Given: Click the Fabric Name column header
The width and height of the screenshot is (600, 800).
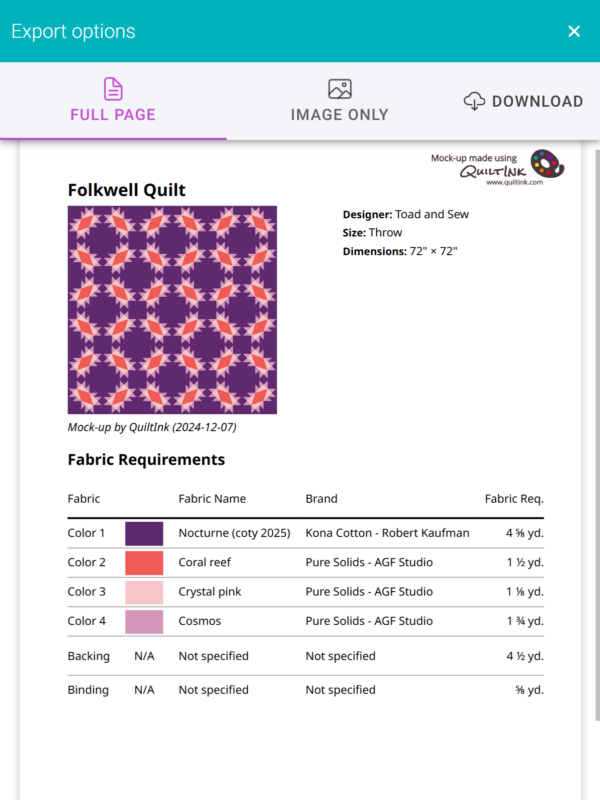Looking at the screenshot, I should pos(212,498).
